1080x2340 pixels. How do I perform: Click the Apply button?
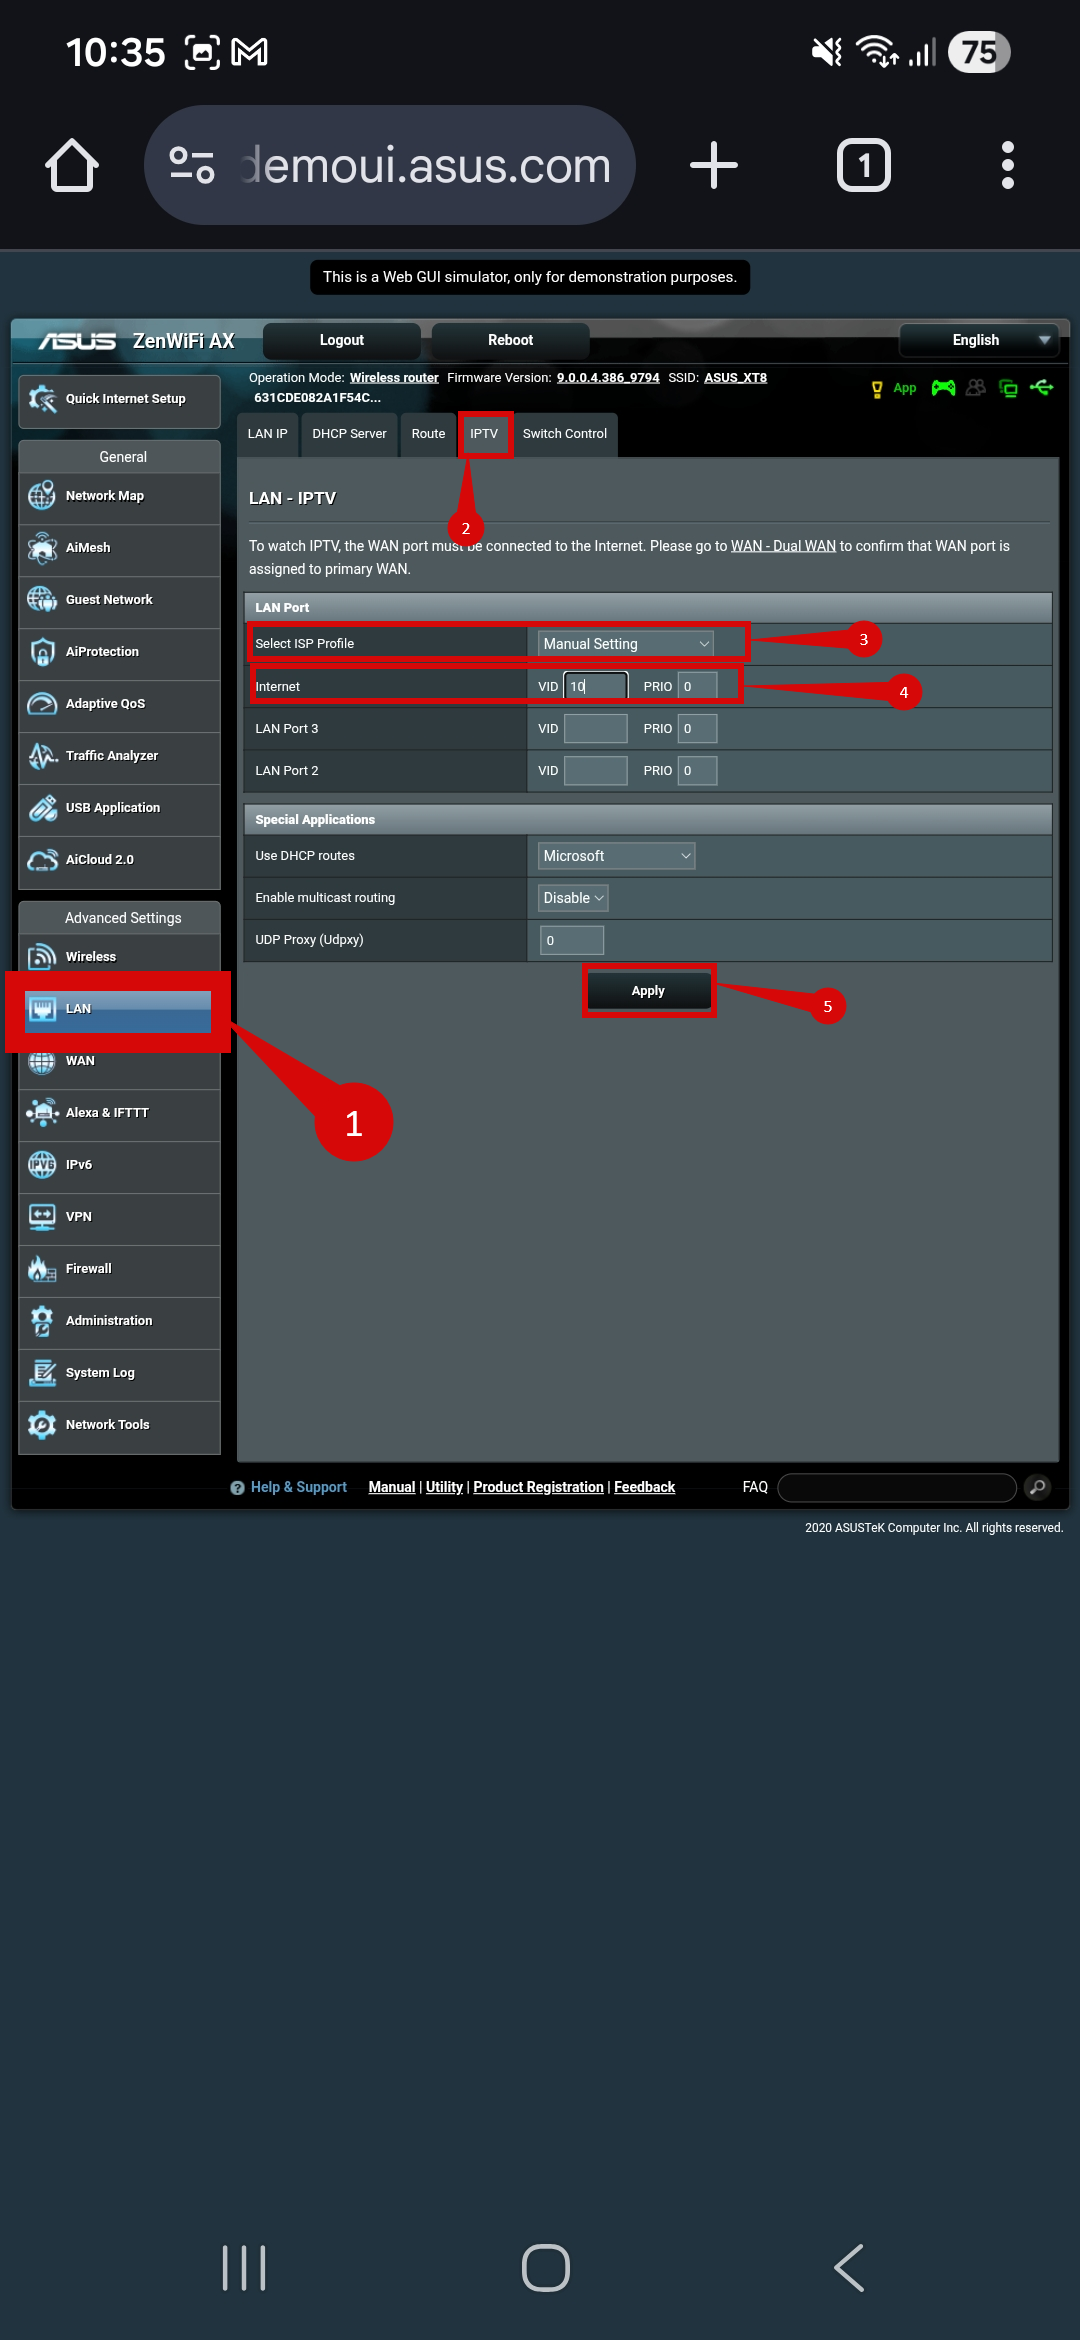tap(648, 991)
